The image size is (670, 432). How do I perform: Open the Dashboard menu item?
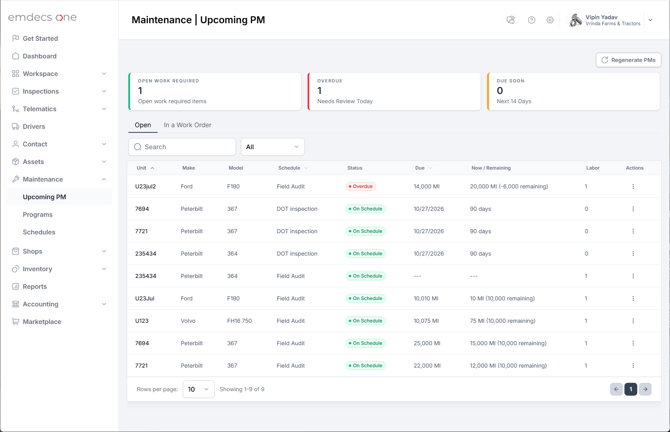click(x=39, y=56)
